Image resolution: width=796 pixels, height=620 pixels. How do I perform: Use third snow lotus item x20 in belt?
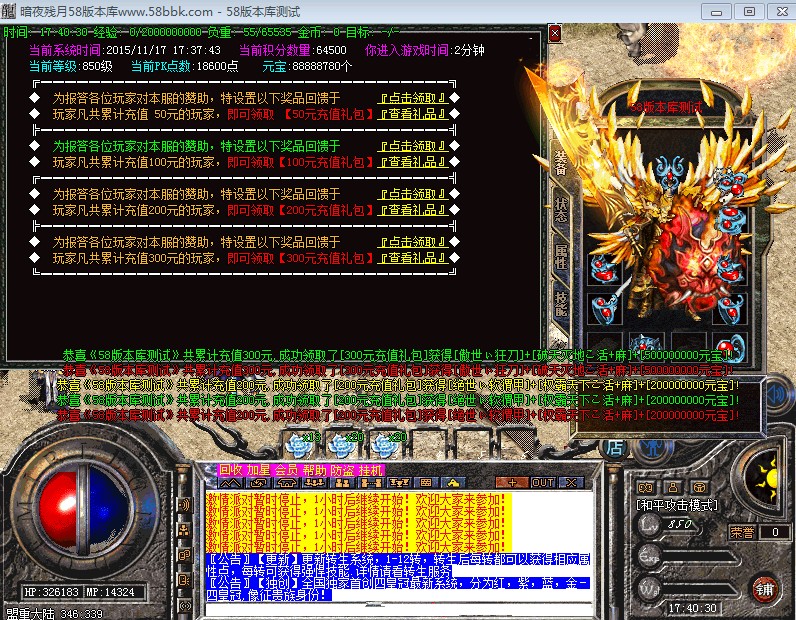click(x=386, y=445)
